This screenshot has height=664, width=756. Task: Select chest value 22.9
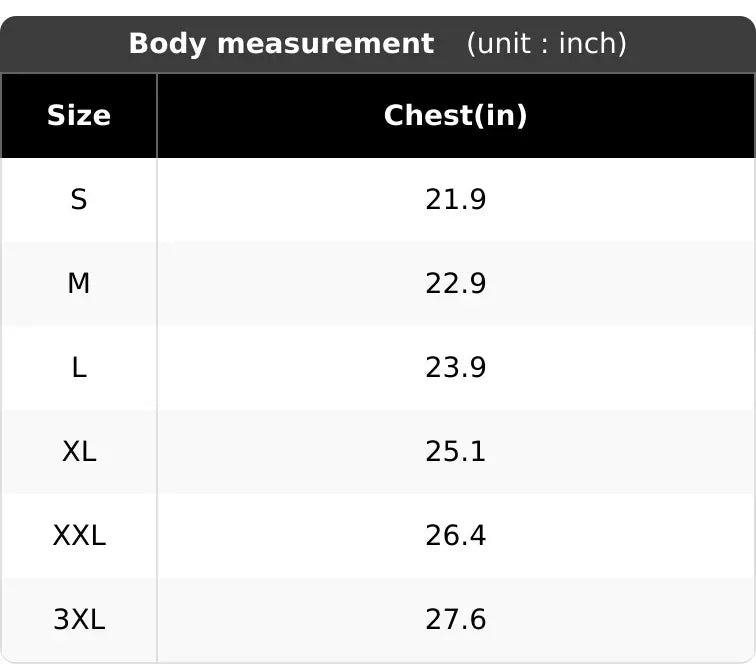[x=456, y=284]
